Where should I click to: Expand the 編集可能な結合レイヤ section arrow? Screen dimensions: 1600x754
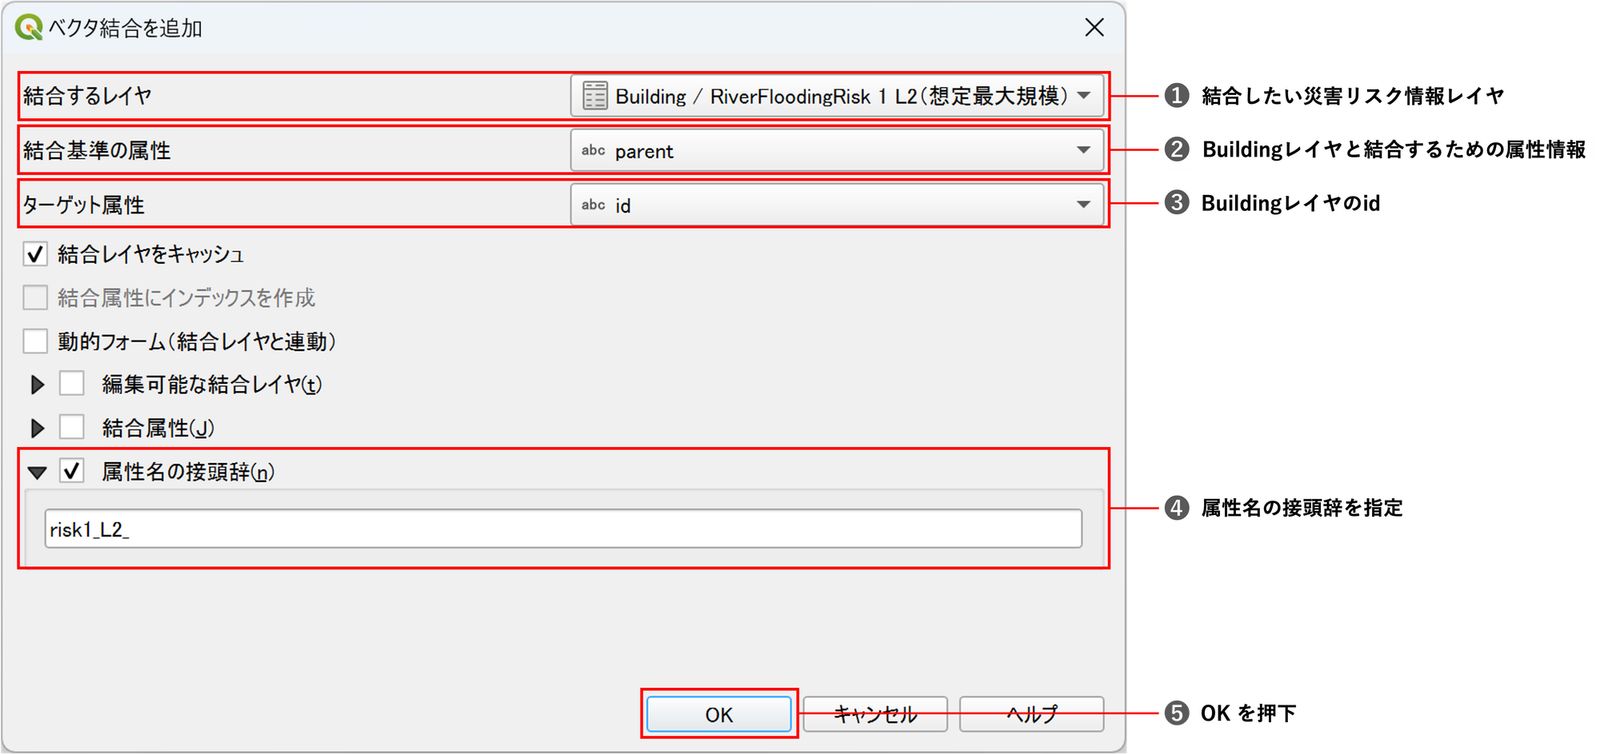pyautogui.click(x=38, y=384)
